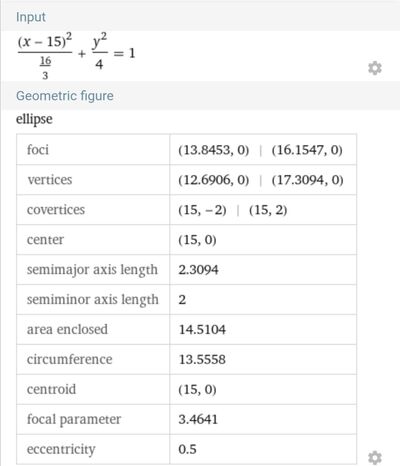Click the ellipse figure name

click(x=34, y=119)
